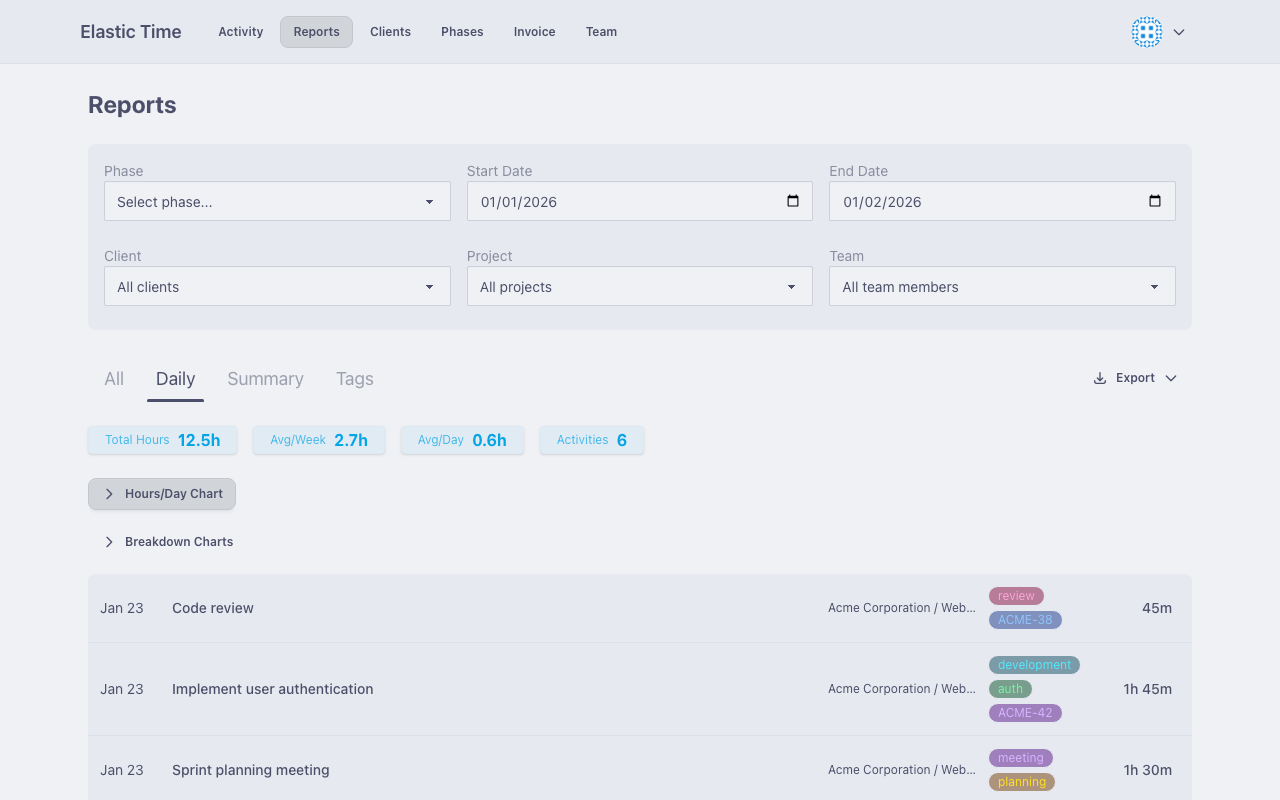The image size is (1280, 800).
Task: Expand the Hours/Day Chart section
Action: click(x=161, y=493)
